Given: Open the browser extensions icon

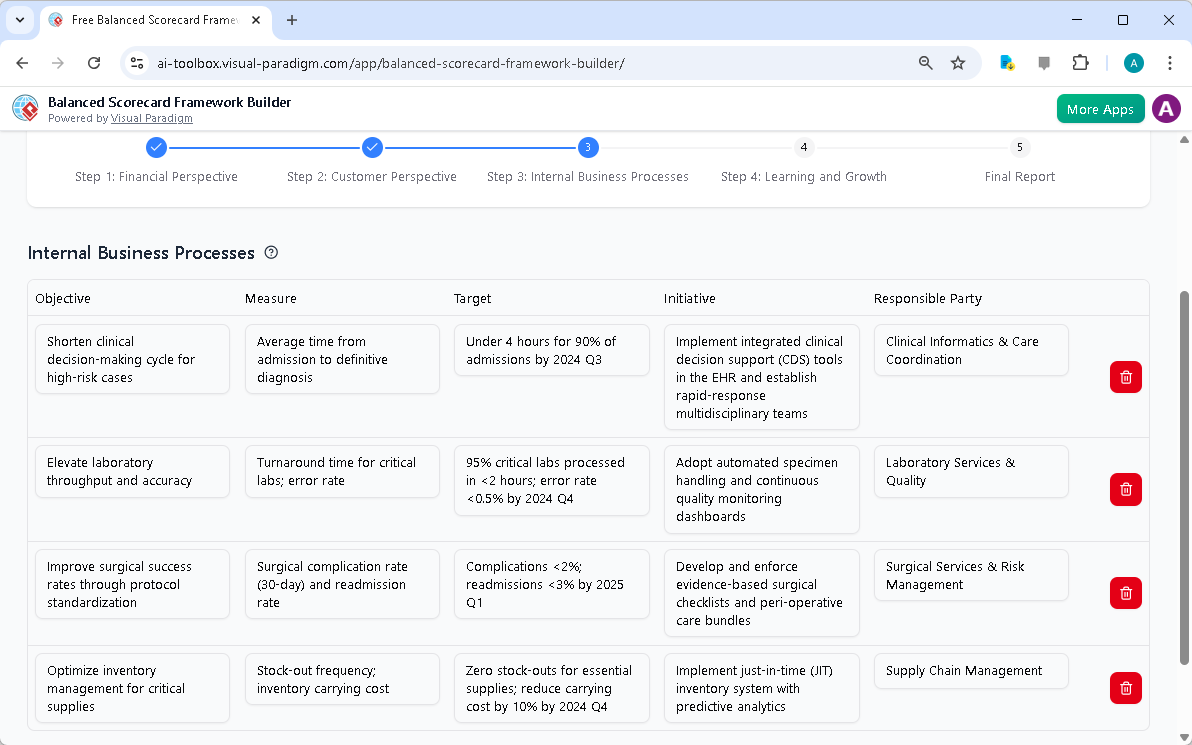Looking at the screenshot, I should pos(1080,62).
